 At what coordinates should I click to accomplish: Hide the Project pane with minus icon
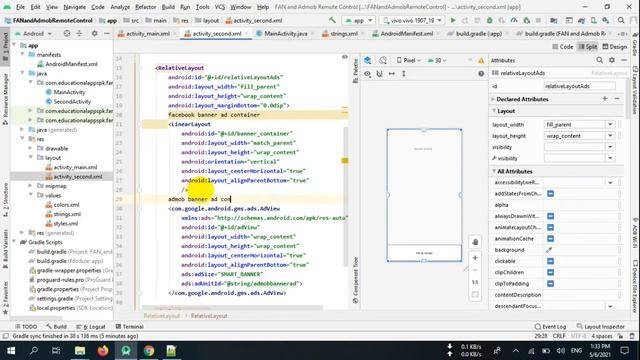(x=107, y=33)
